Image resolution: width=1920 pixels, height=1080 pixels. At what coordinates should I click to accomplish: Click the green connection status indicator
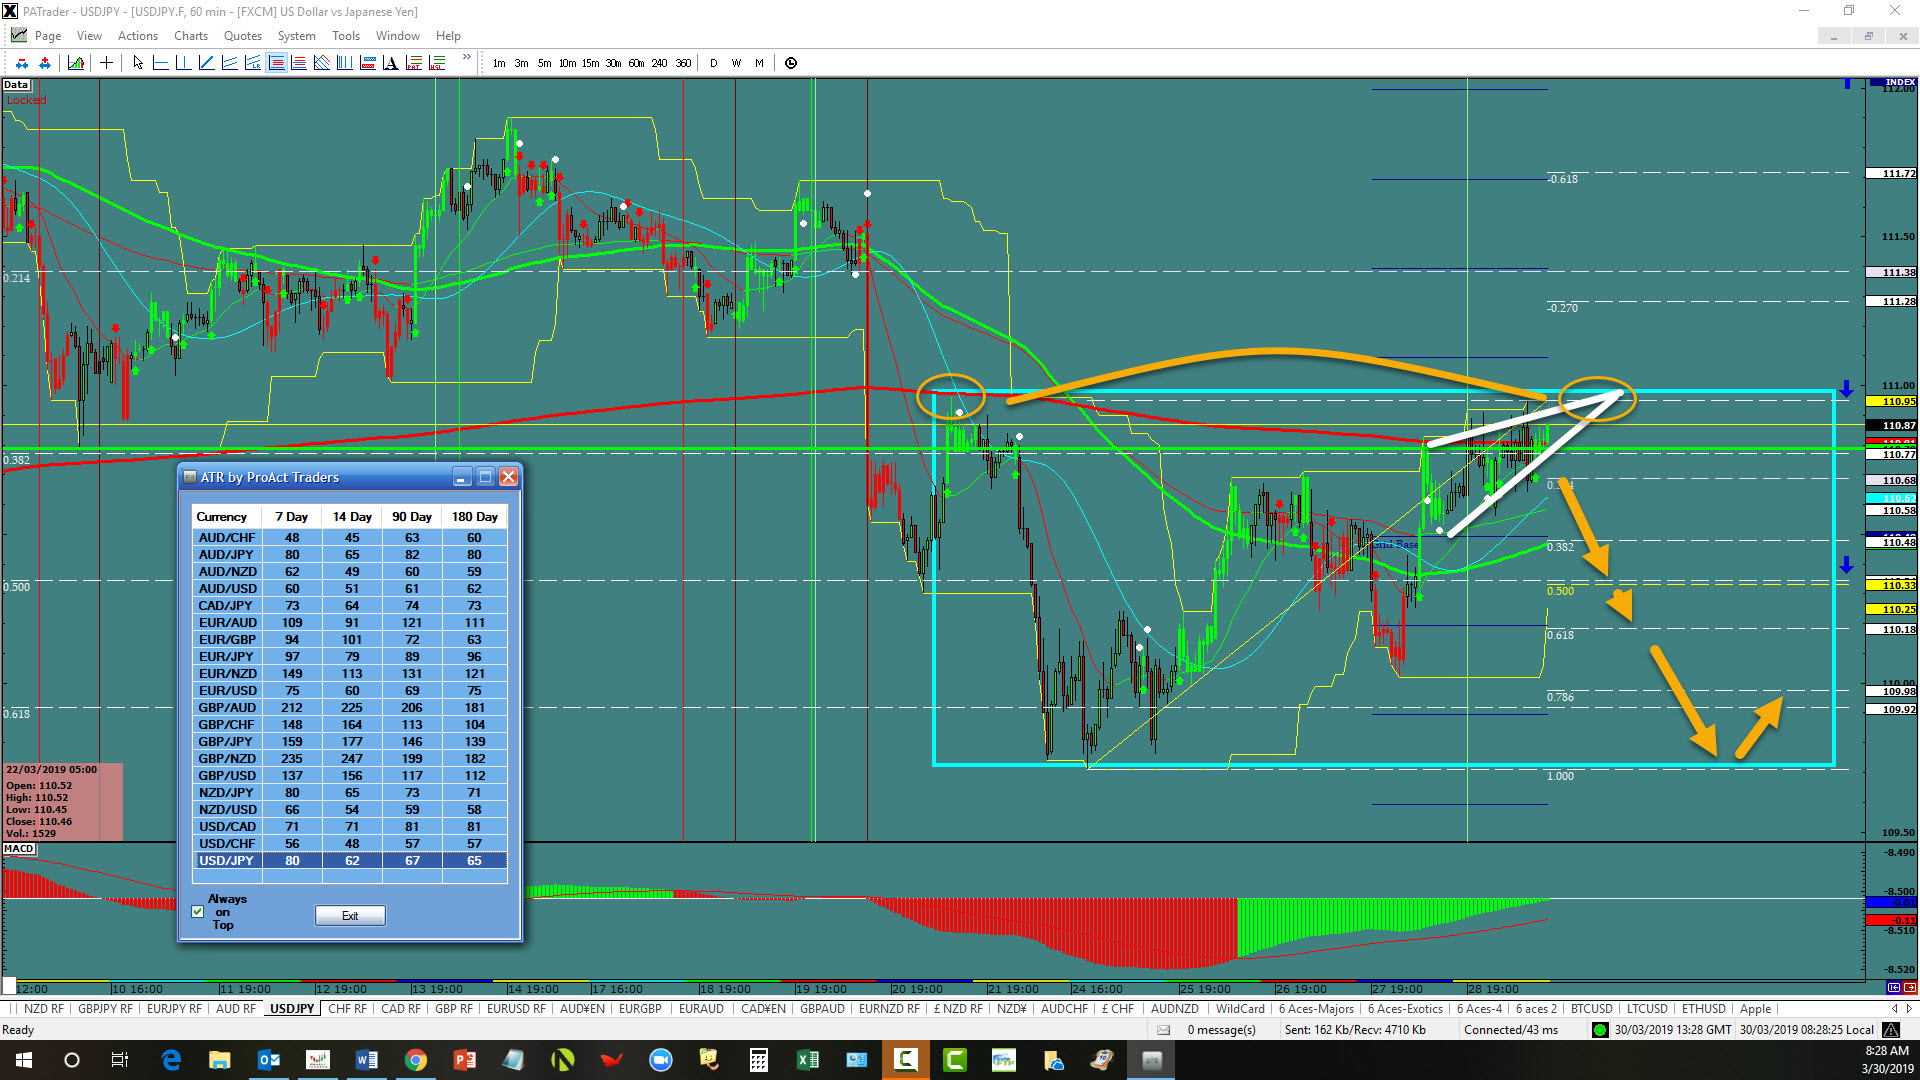coord(1600,1030)
